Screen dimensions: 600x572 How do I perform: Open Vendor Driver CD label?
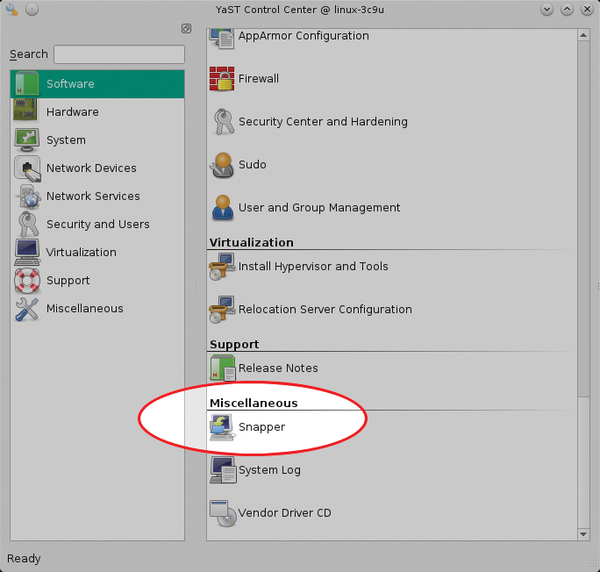click(x=284, y=513)
